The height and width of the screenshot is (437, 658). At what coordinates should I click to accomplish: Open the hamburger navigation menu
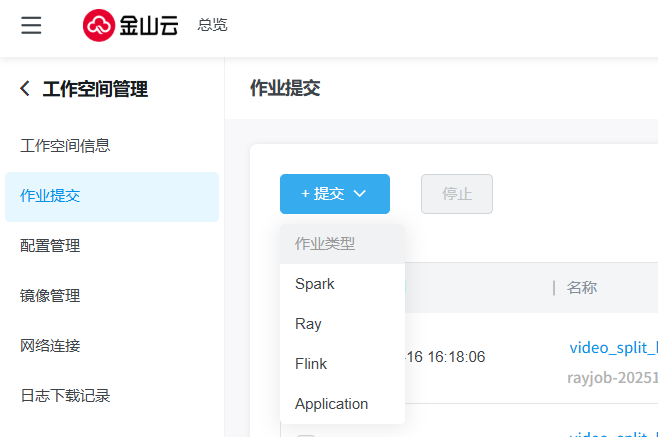[x=32, y=25]
